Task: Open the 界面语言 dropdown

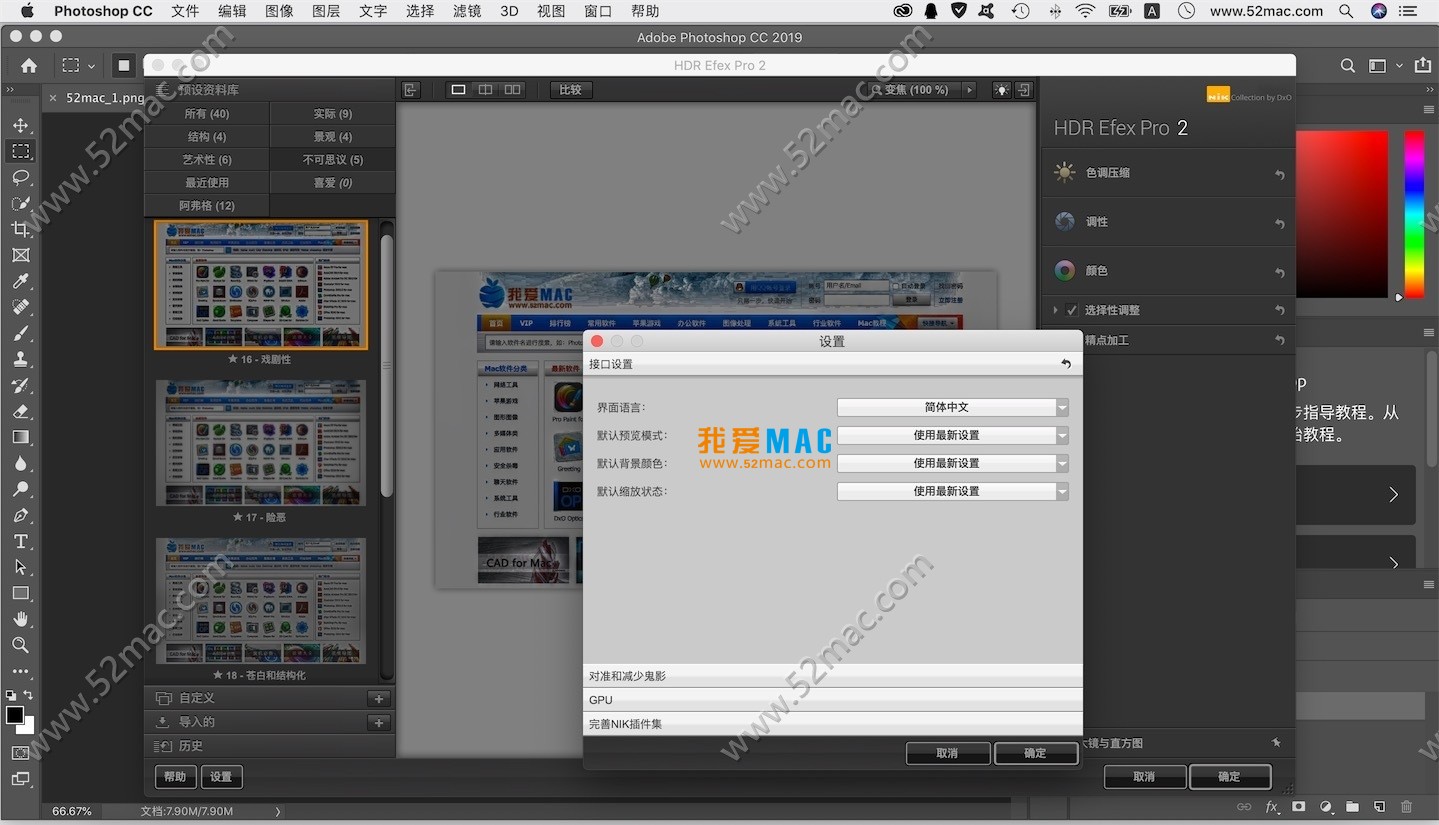Action: pyautogui.click(x=952, y=407)
